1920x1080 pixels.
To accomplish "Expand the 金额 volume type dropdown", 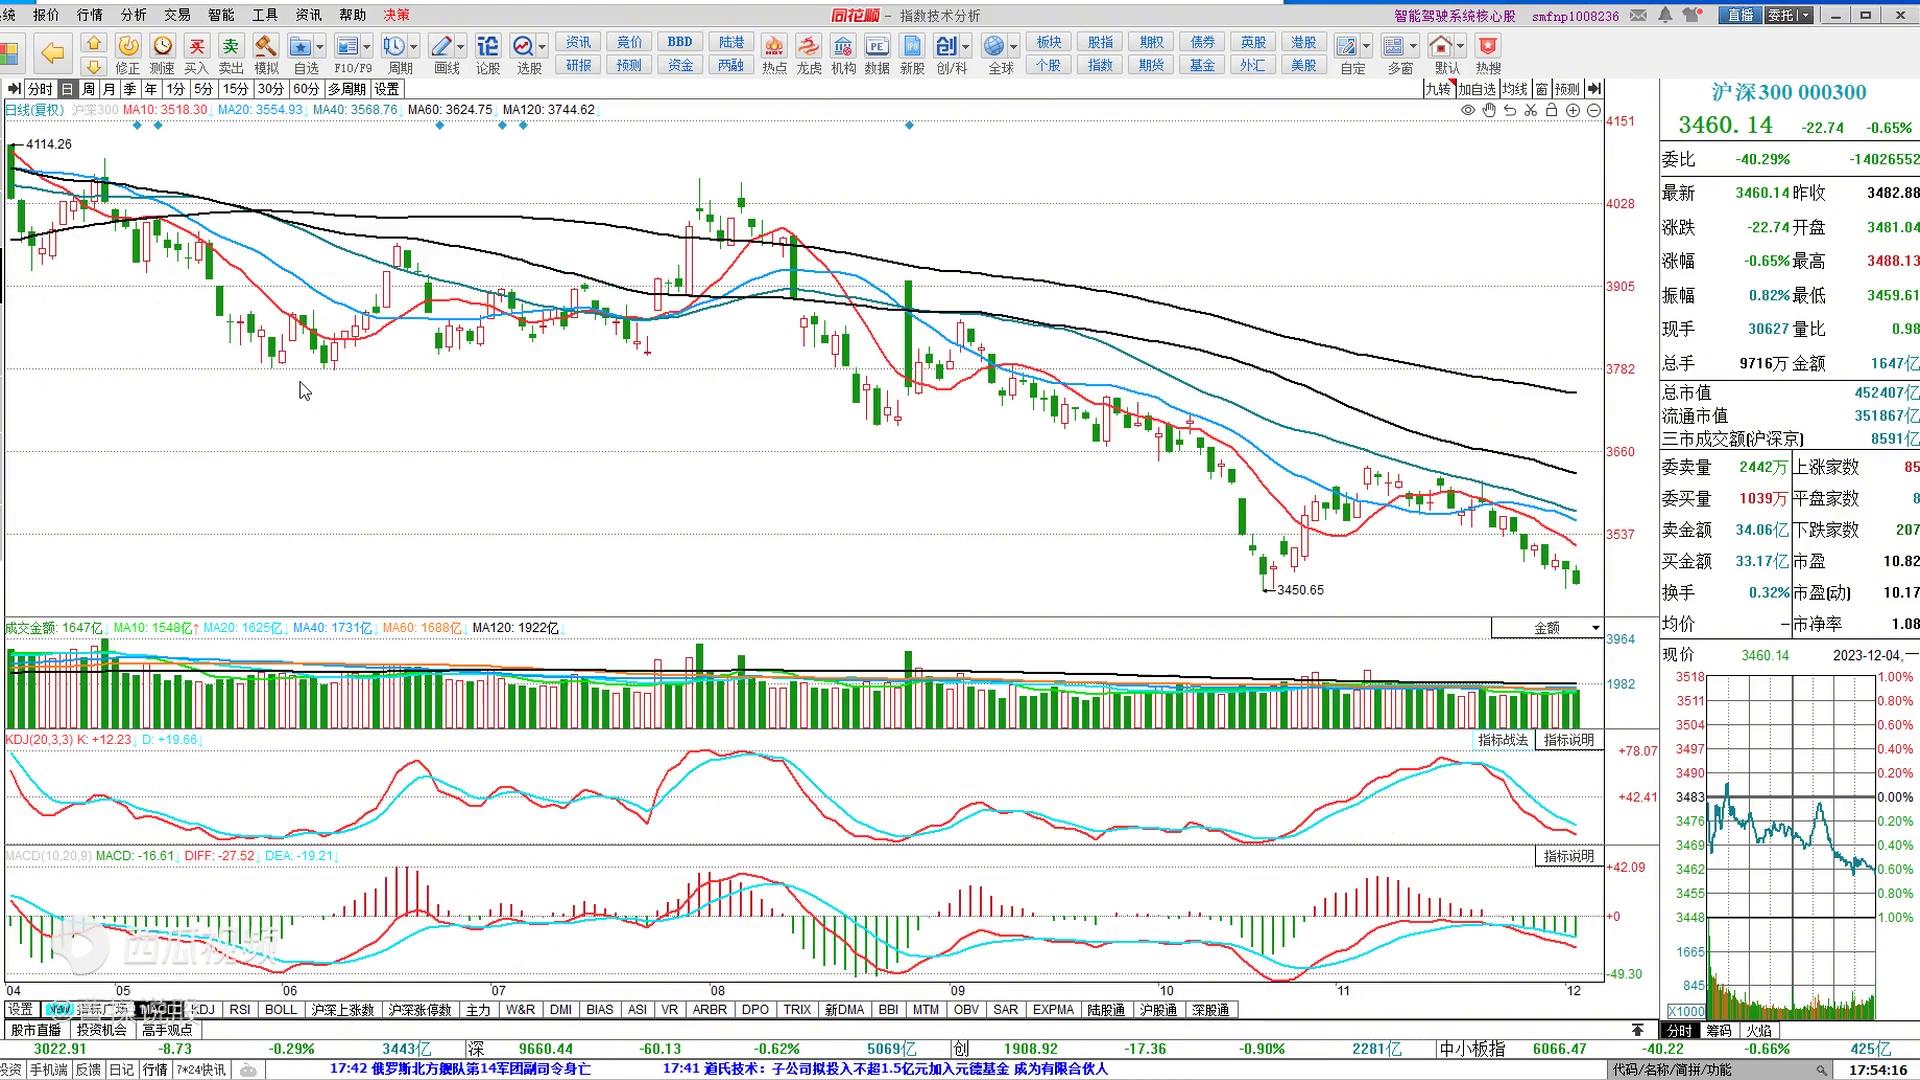I will (x=1595, y=628).
